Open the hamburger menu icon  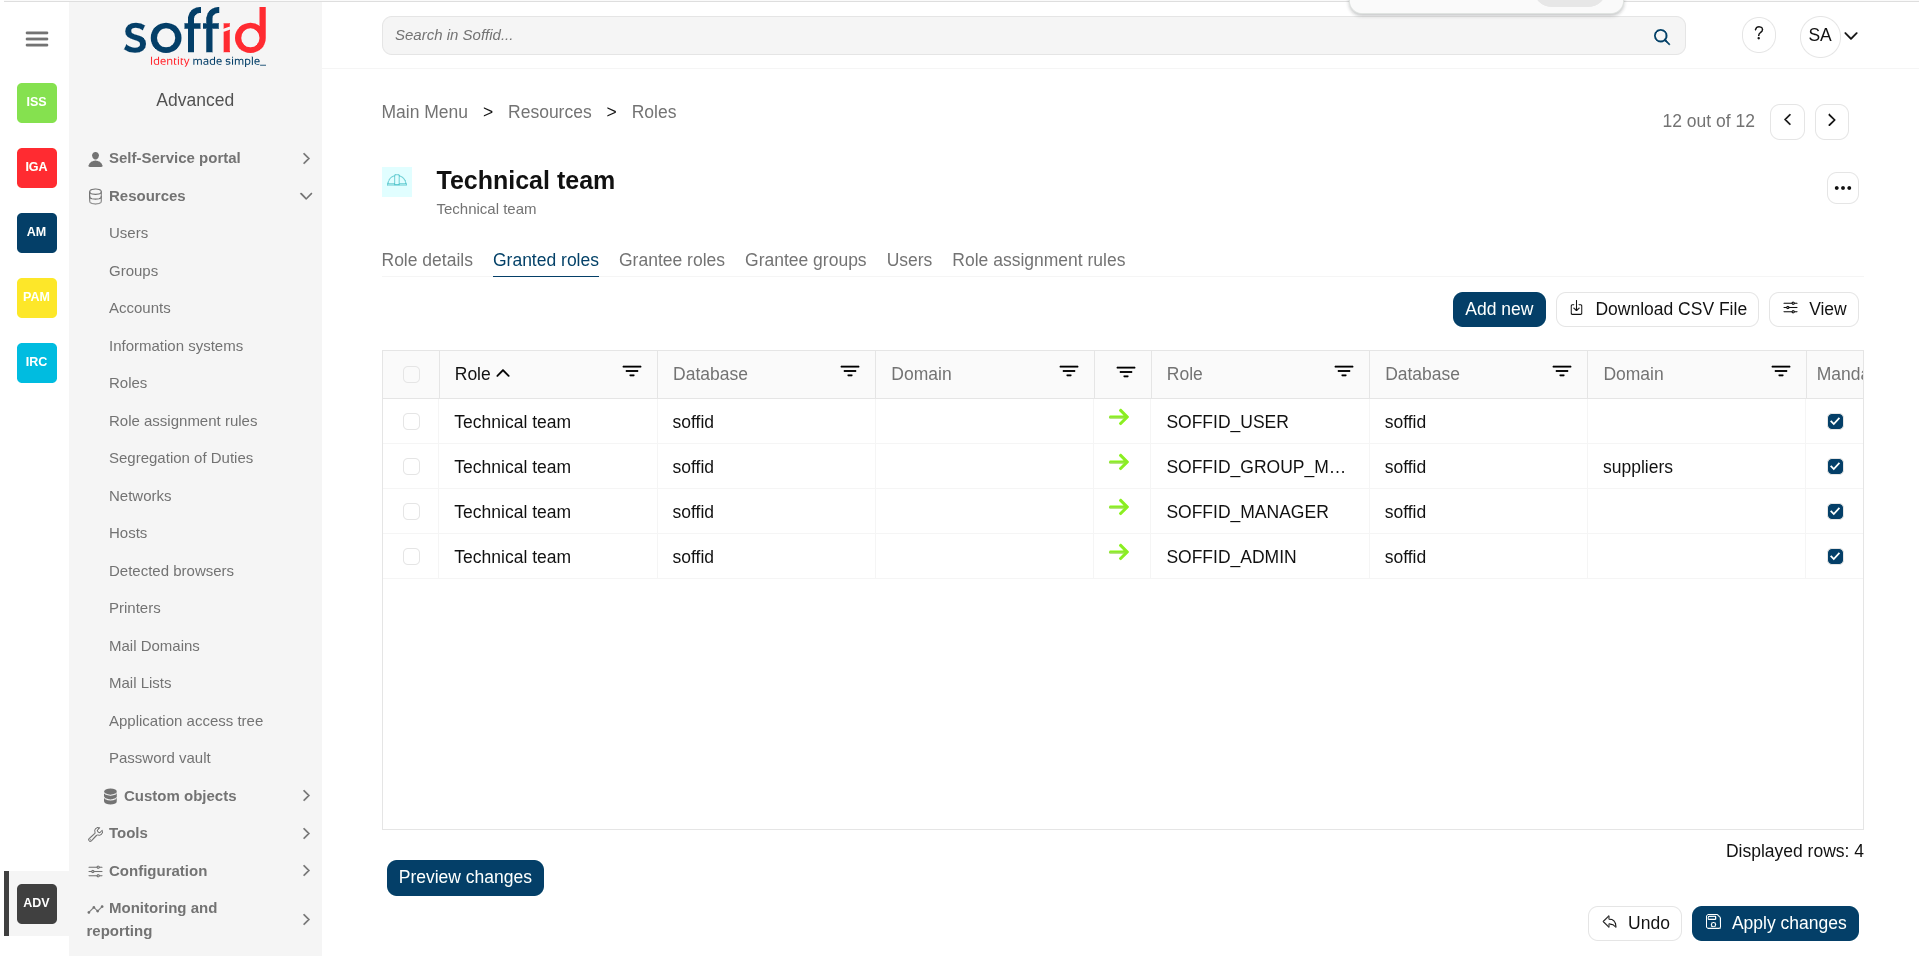pyautogui.click(x=37, y=39)
